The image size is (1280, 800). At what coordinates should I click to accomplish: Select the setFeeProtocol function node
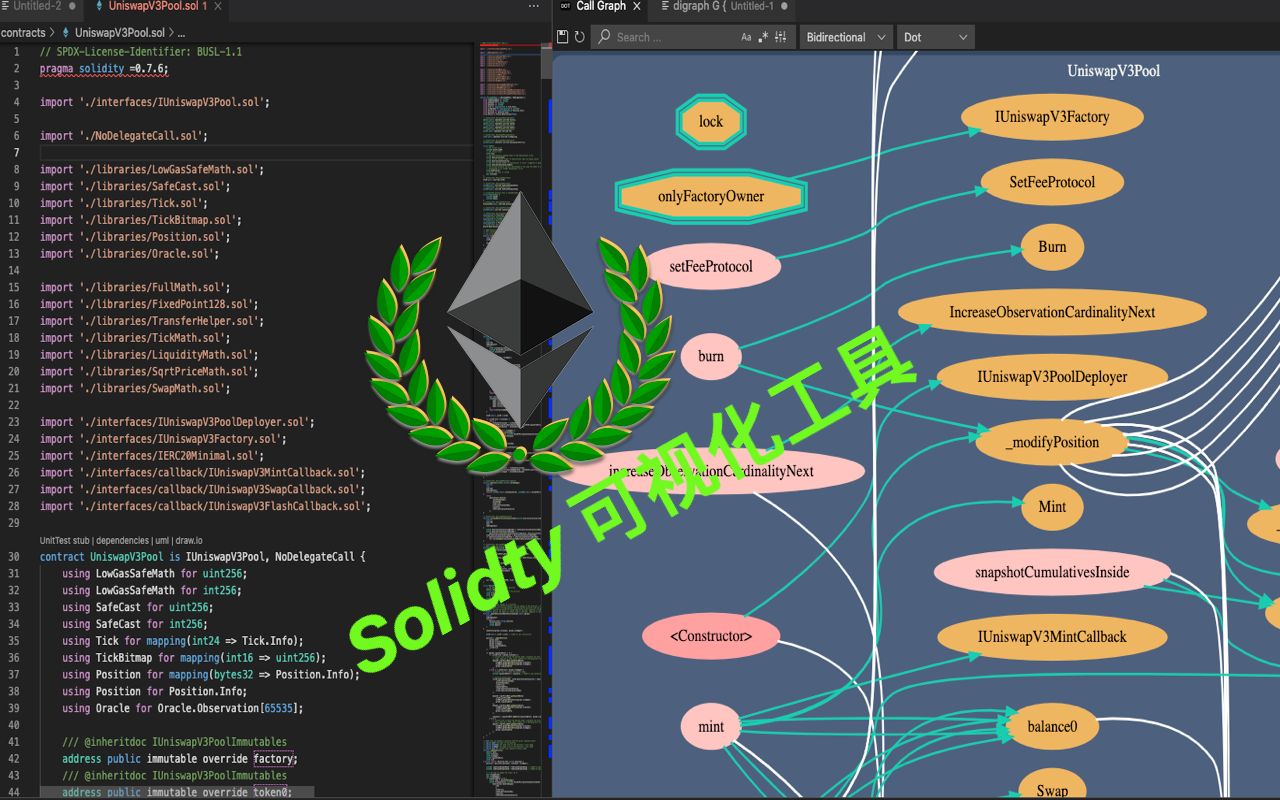(711, 267)
